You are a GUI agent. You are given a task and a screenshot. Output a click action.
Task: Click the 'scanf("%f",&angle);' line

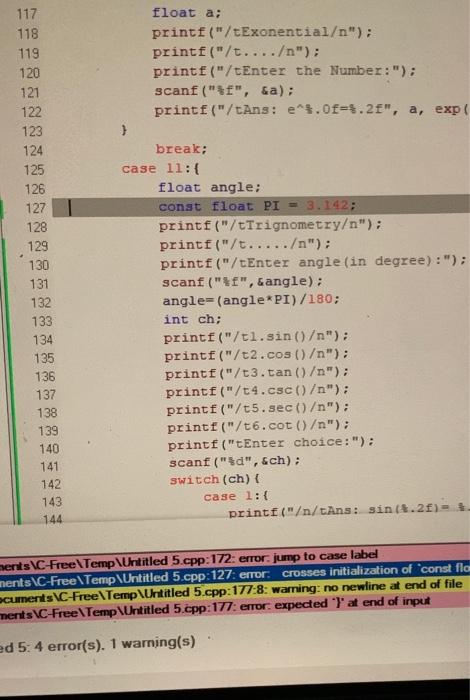coord(242,282)
